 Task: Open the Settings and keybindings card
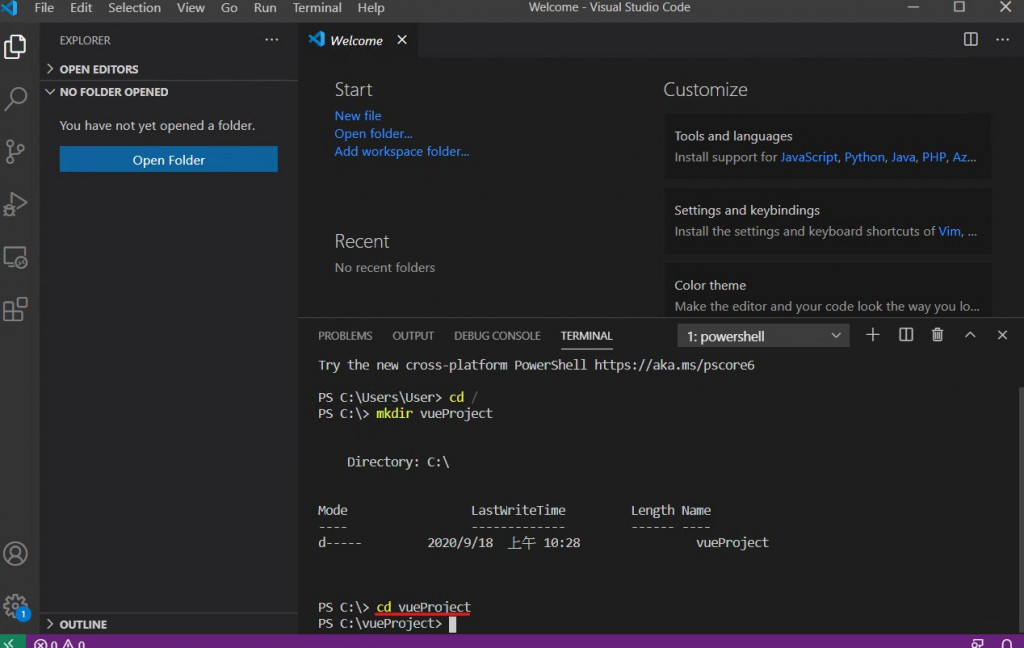tap(827, 221)
